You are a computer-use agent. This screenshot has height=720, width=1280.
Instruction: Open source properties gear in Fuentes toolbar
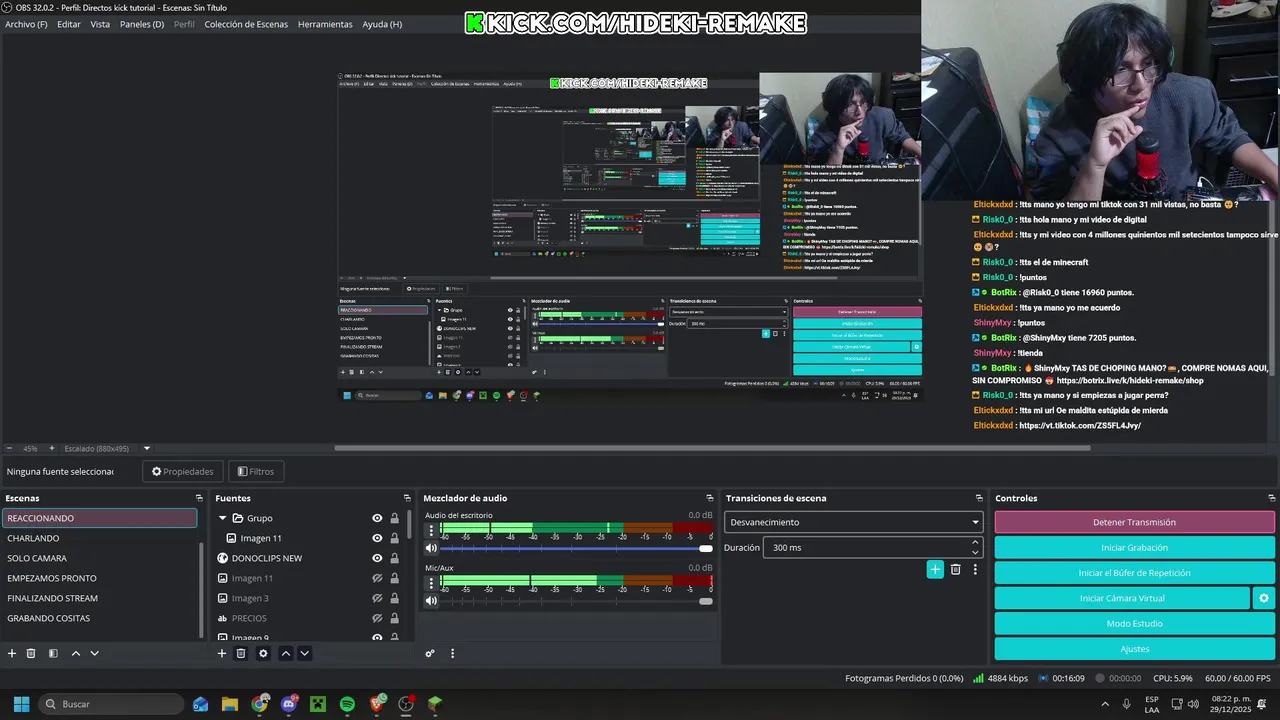click(263, 653)
